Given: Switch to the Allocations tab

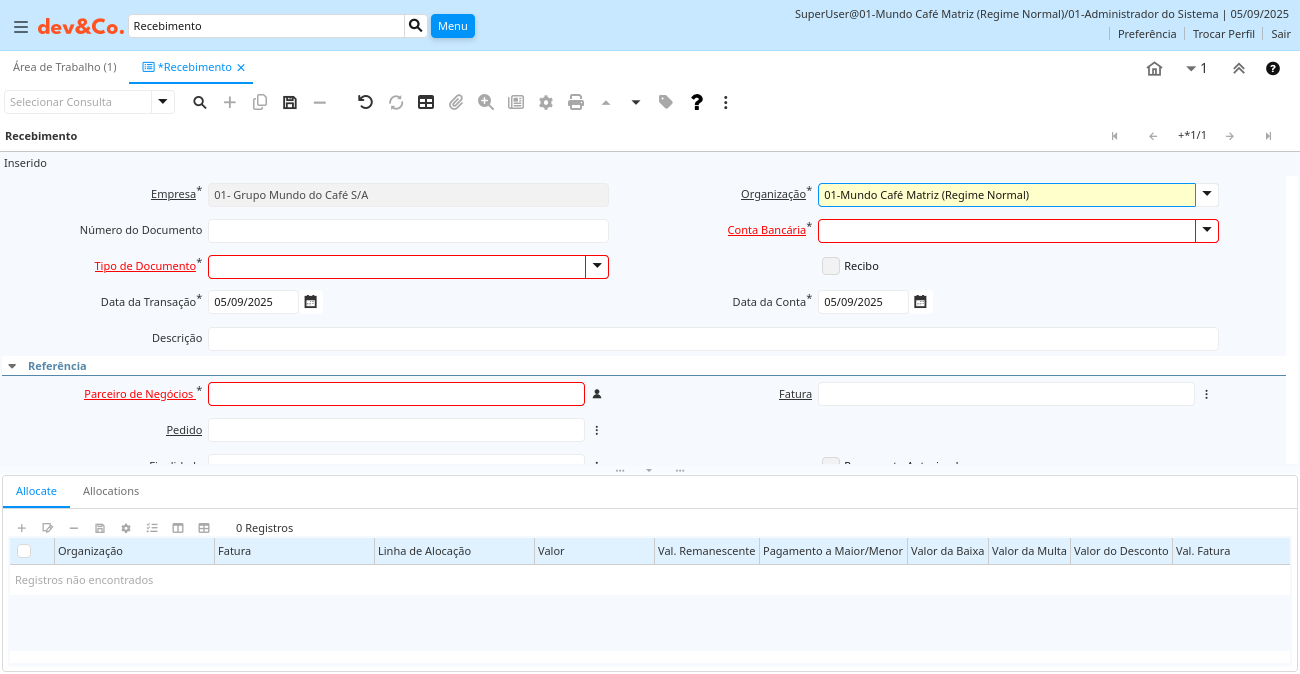Looking at the screenshot, I should (111, 491).
